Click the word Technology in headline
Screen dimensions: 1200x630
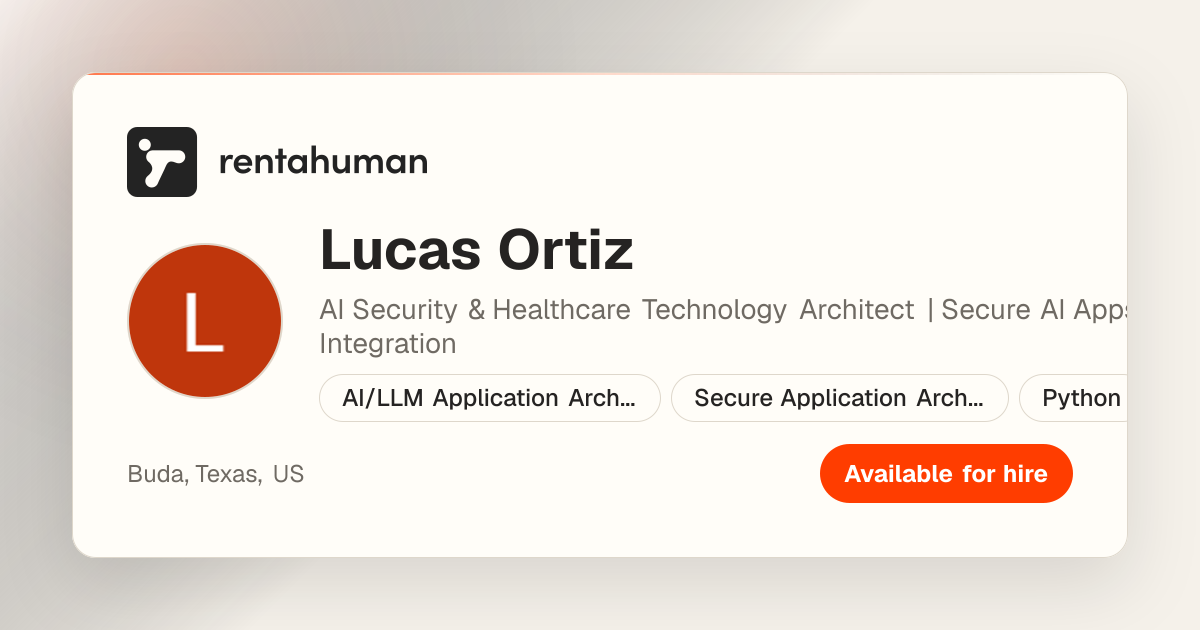coord(714,310)
